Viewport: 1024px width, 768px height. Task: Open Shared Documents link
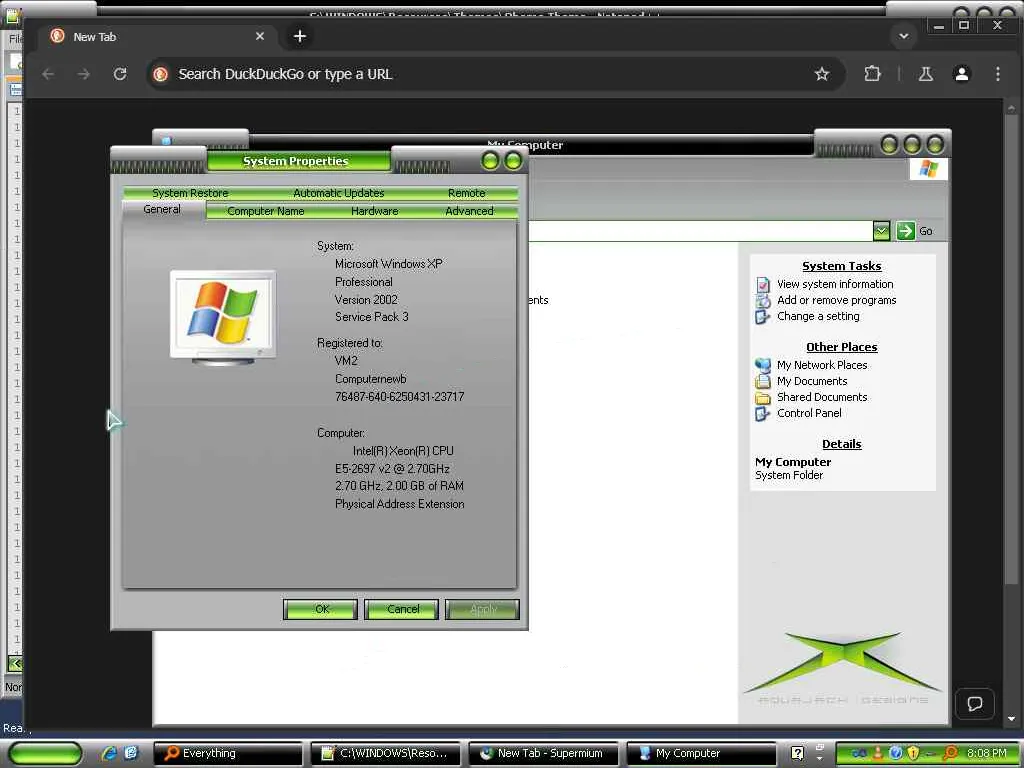[x=822, y=397]
